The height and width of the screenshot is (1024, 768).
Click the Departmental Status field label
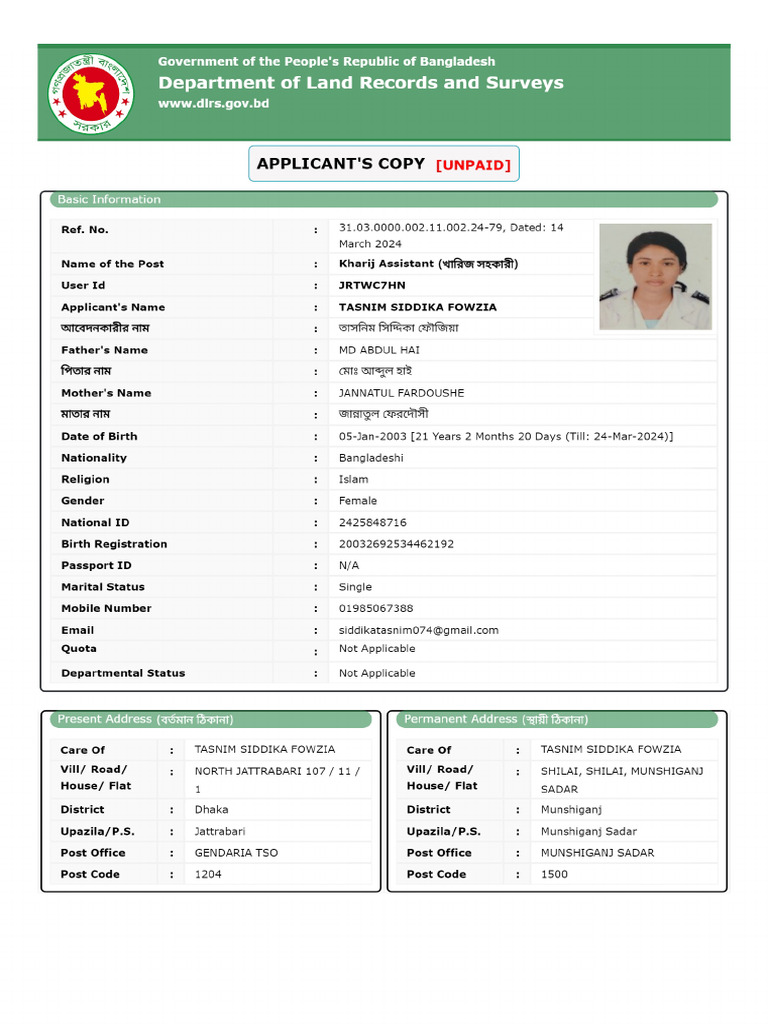point(123,673)
